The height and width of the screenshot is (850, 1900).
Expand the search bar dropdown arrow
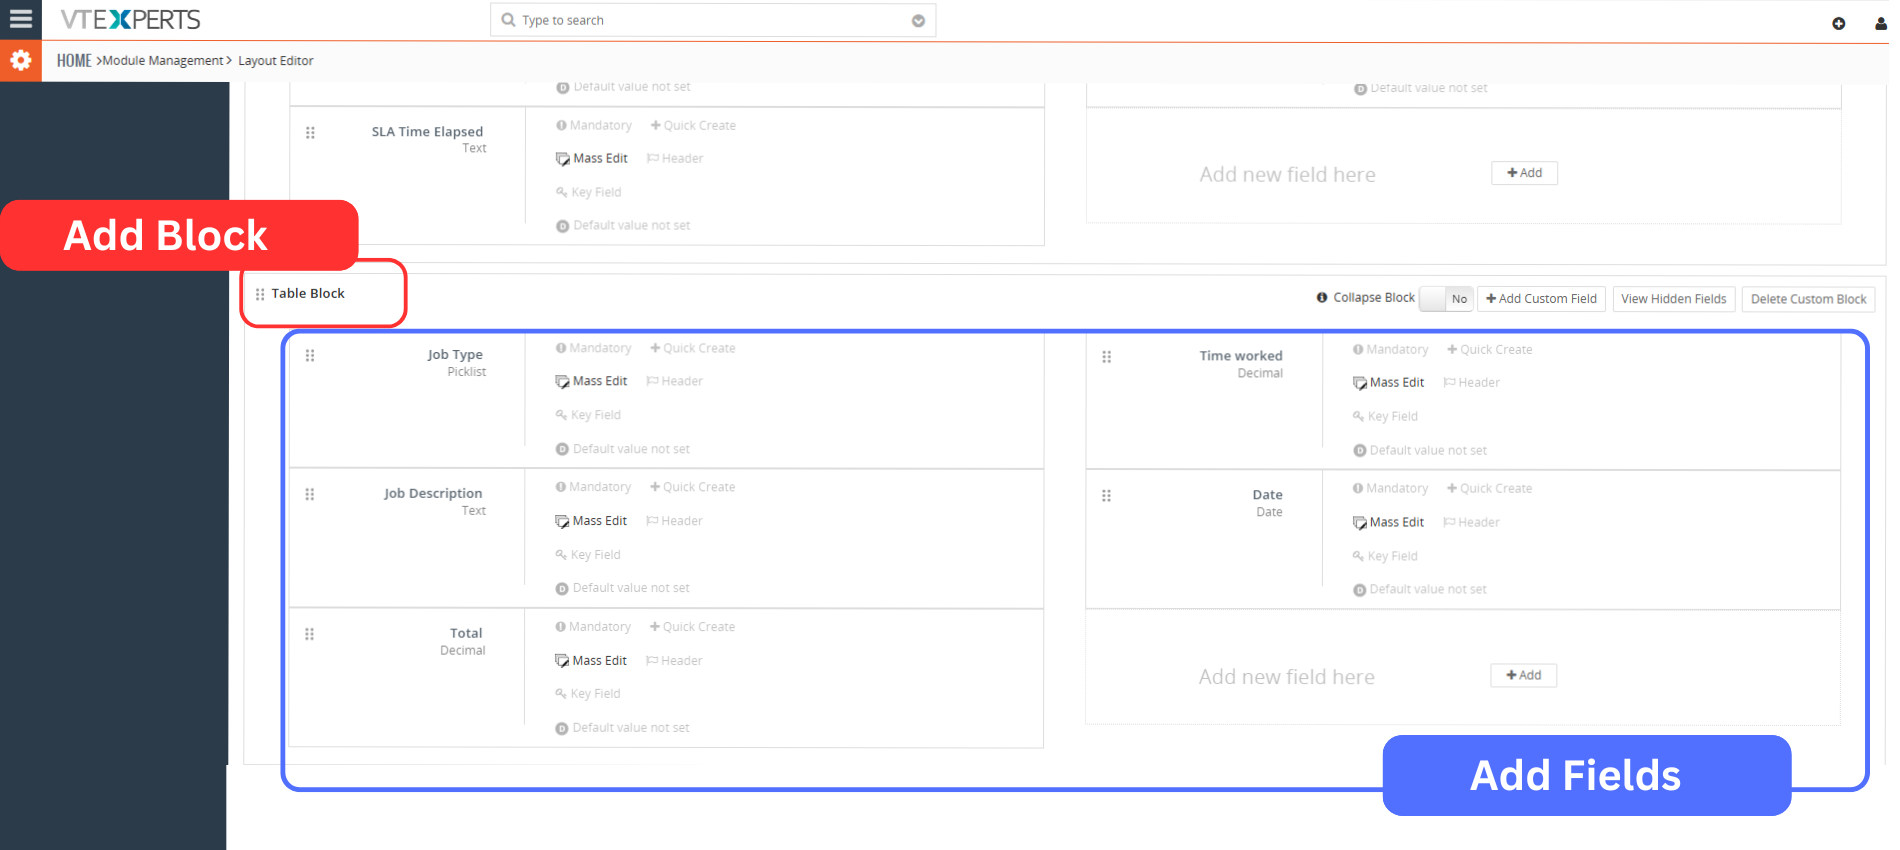coord(918,21)
